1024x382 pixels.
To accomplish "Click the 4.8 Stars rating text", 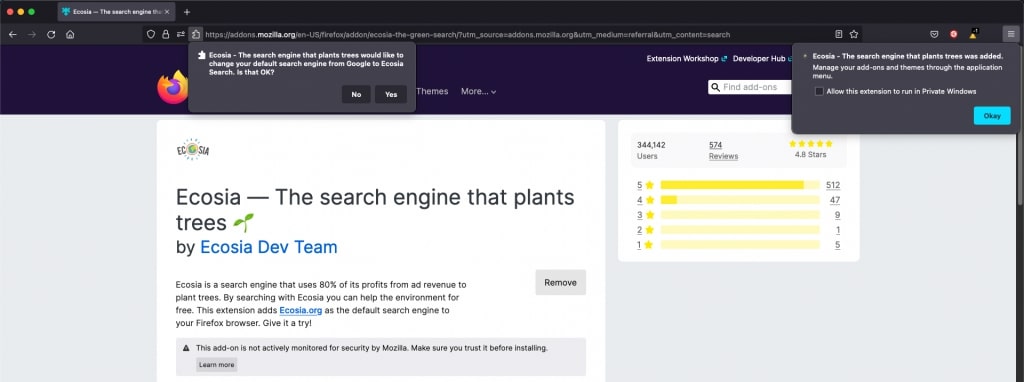I will click(810, 155).
